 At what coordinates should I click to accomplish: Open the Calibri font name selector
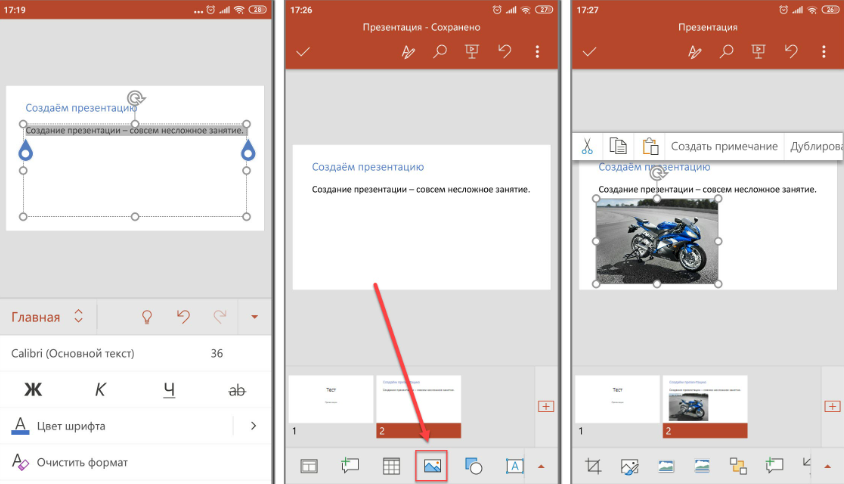(x=73, y=353)
